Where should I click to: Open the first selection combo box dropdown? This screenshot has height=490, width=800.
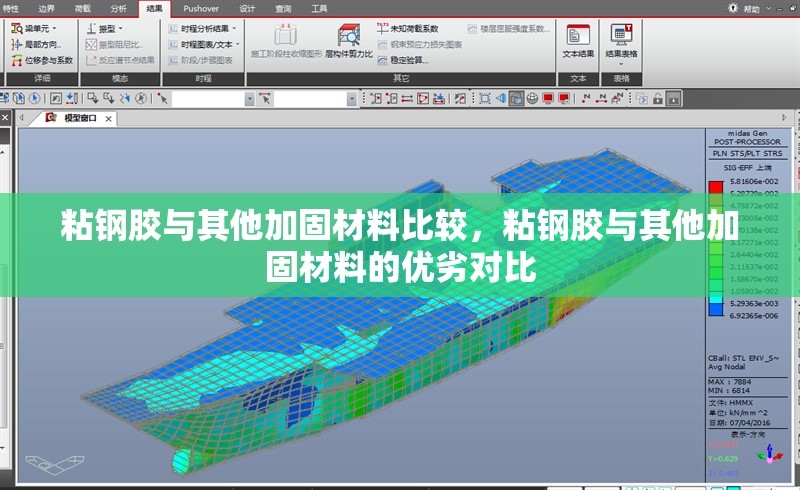click(249, 99)
